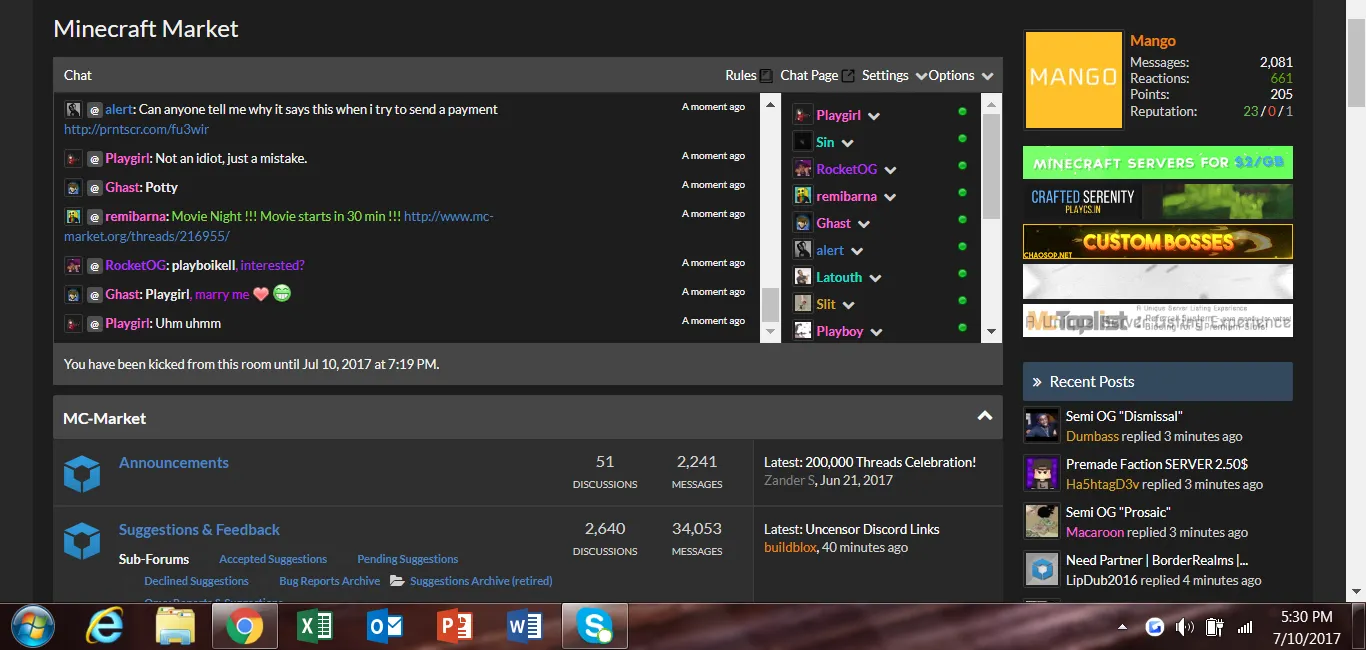The height and width of the screenshot is (650, 1366).
Task: Click Ha5htagD3v's avatar in Recent Posts
Action: point(1042,473)
